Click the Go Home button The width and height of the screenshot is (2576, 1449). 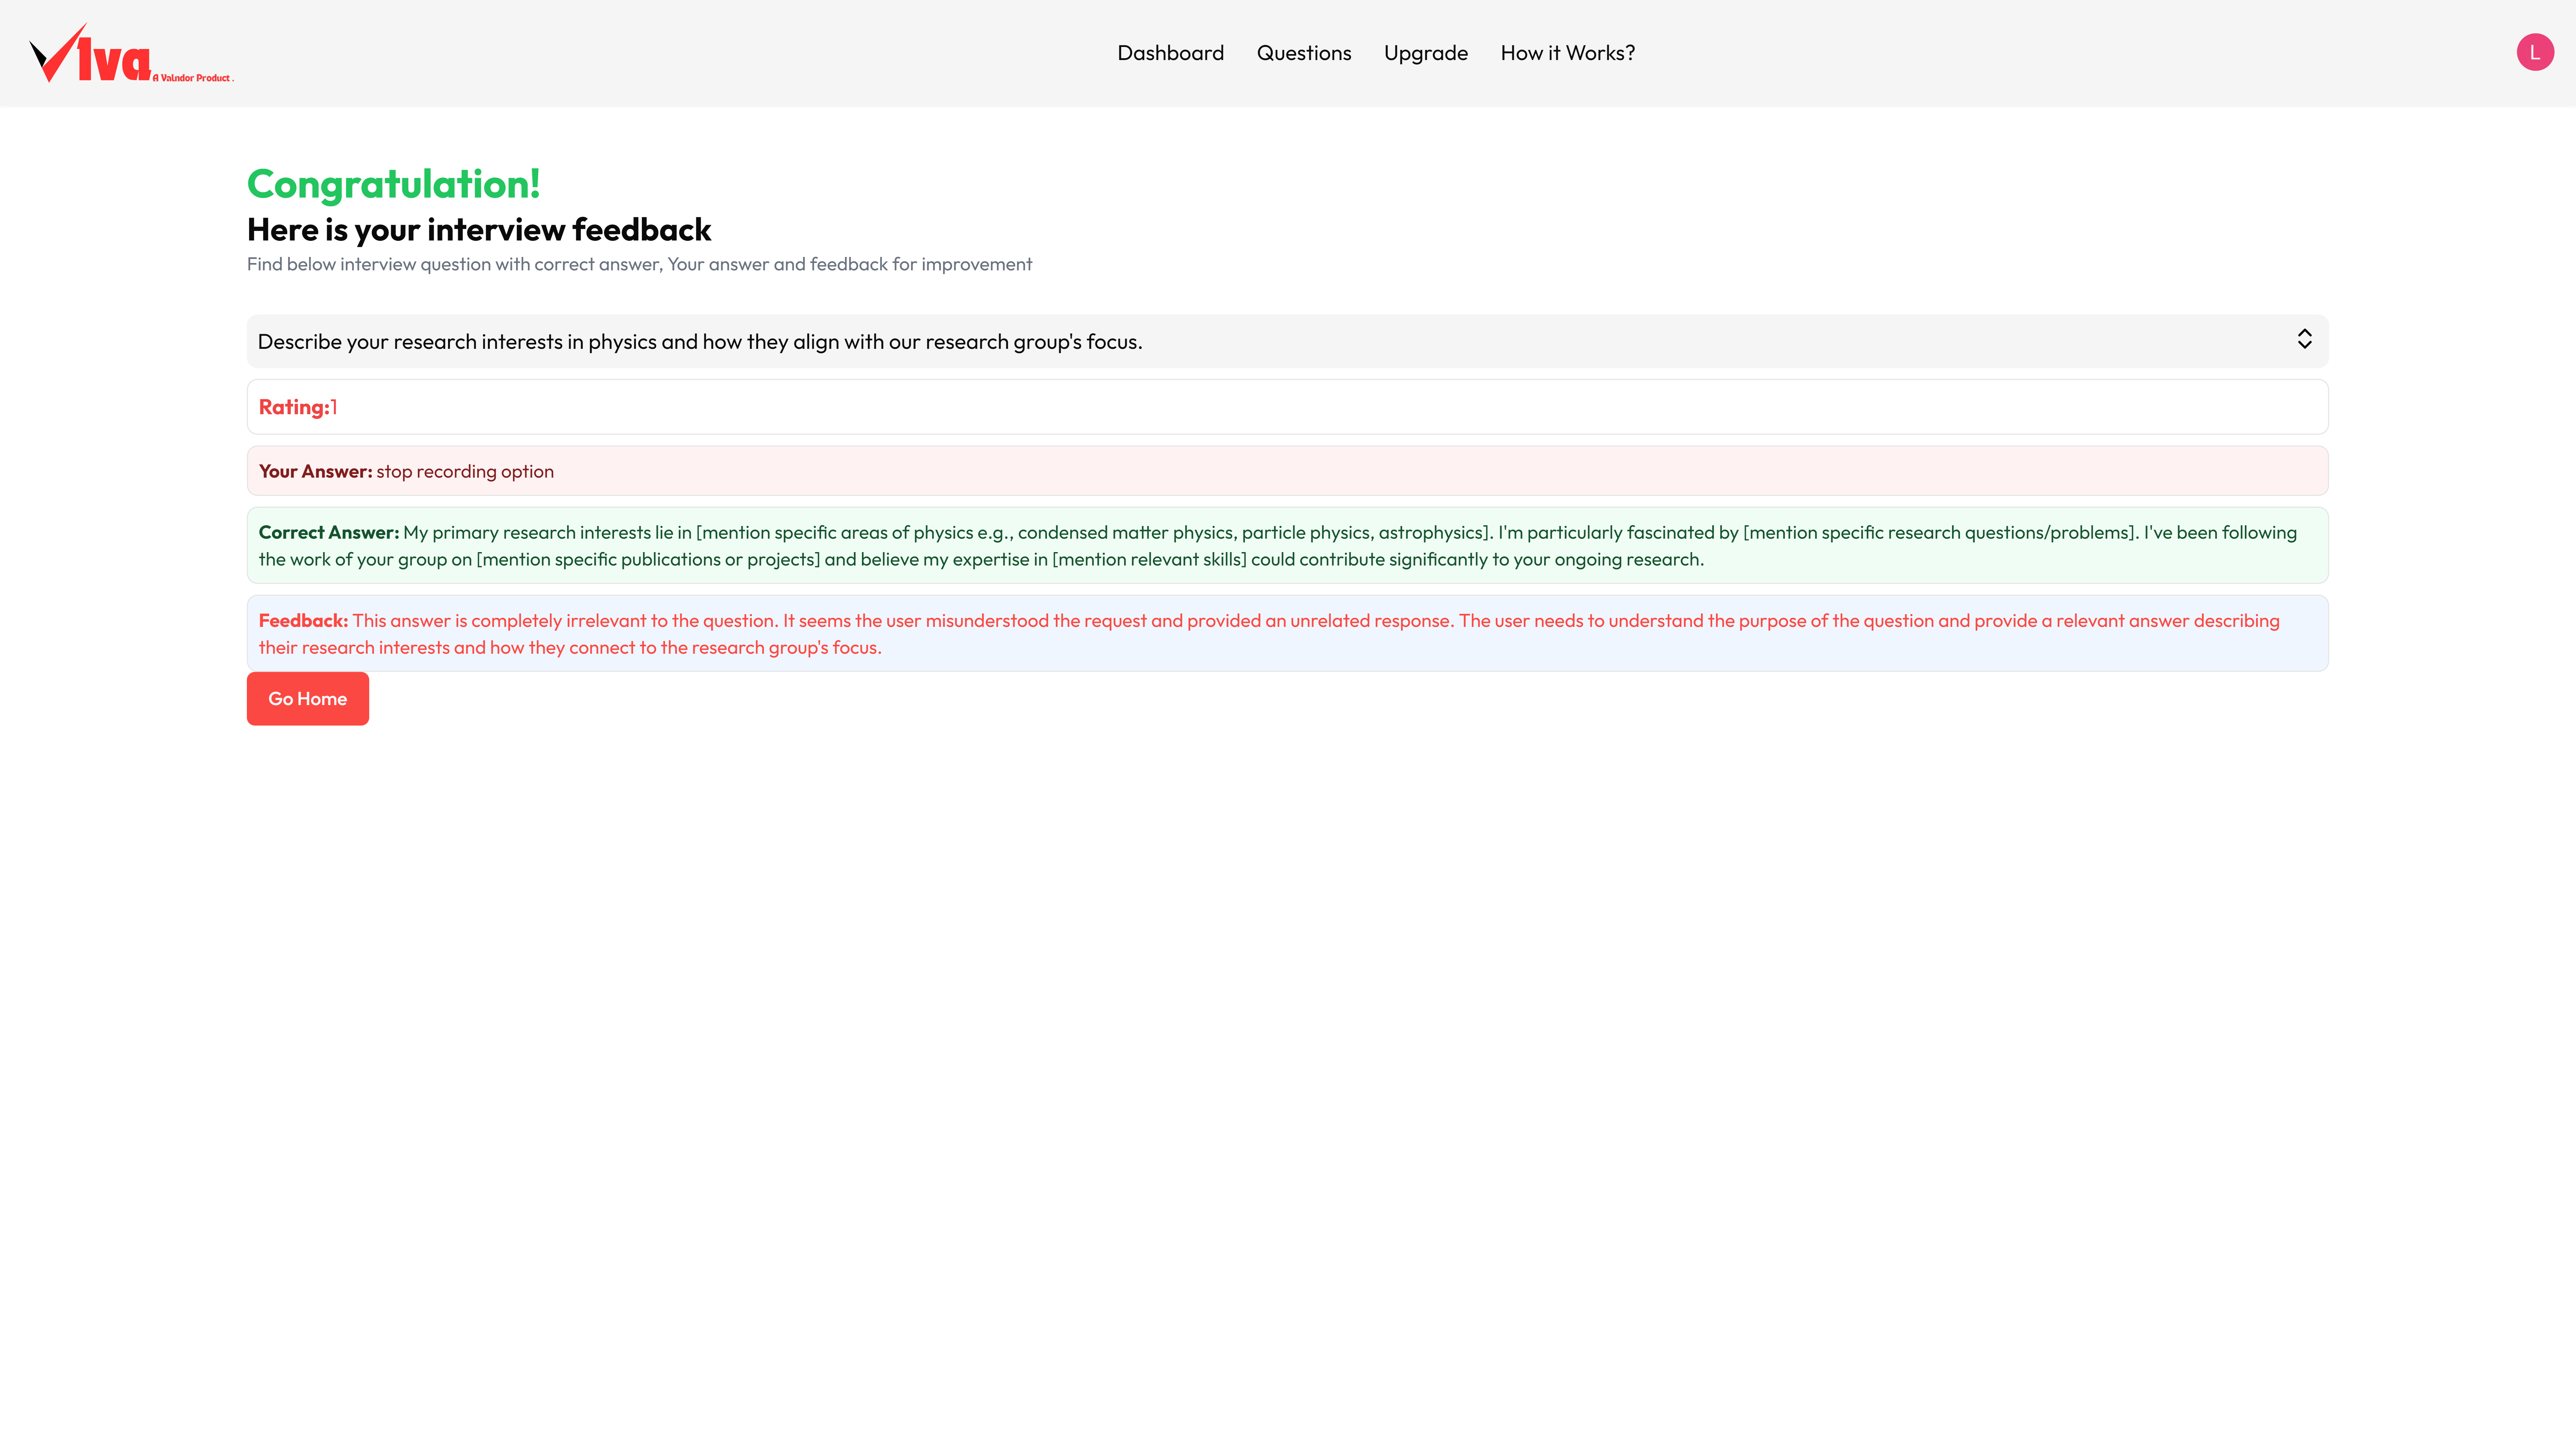(x=308, y=699)
